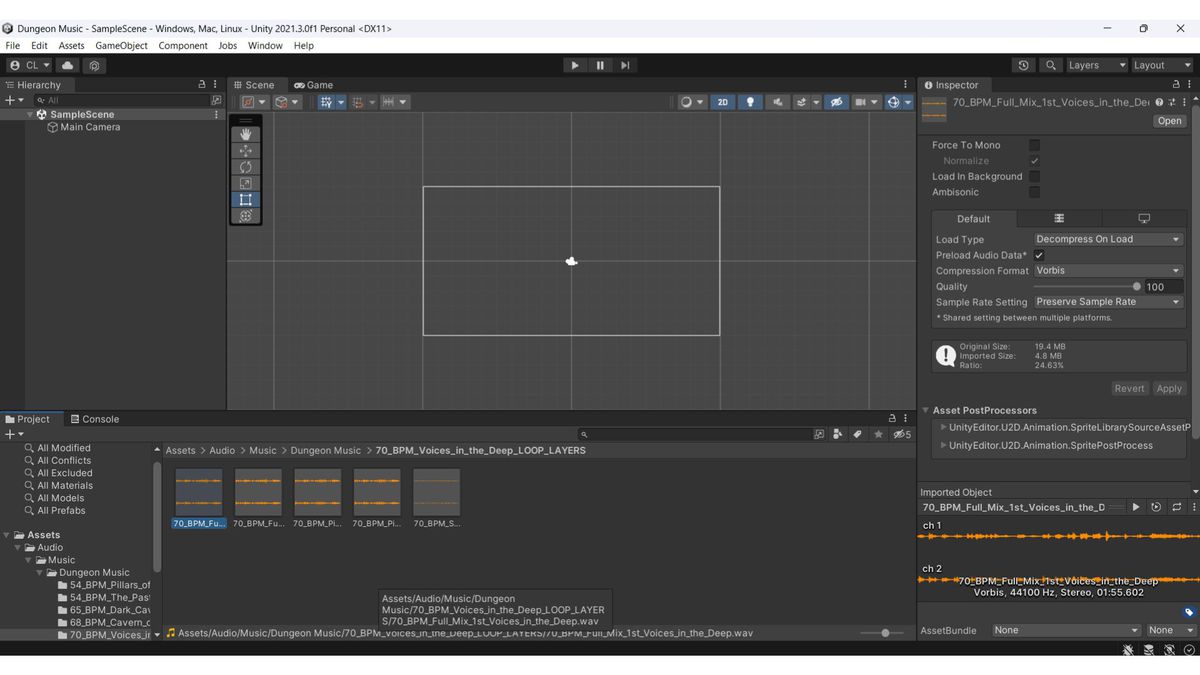The height and width of the screenshot is (675, 1200).
Task: Open the GameObject menu
Action: 121,45
